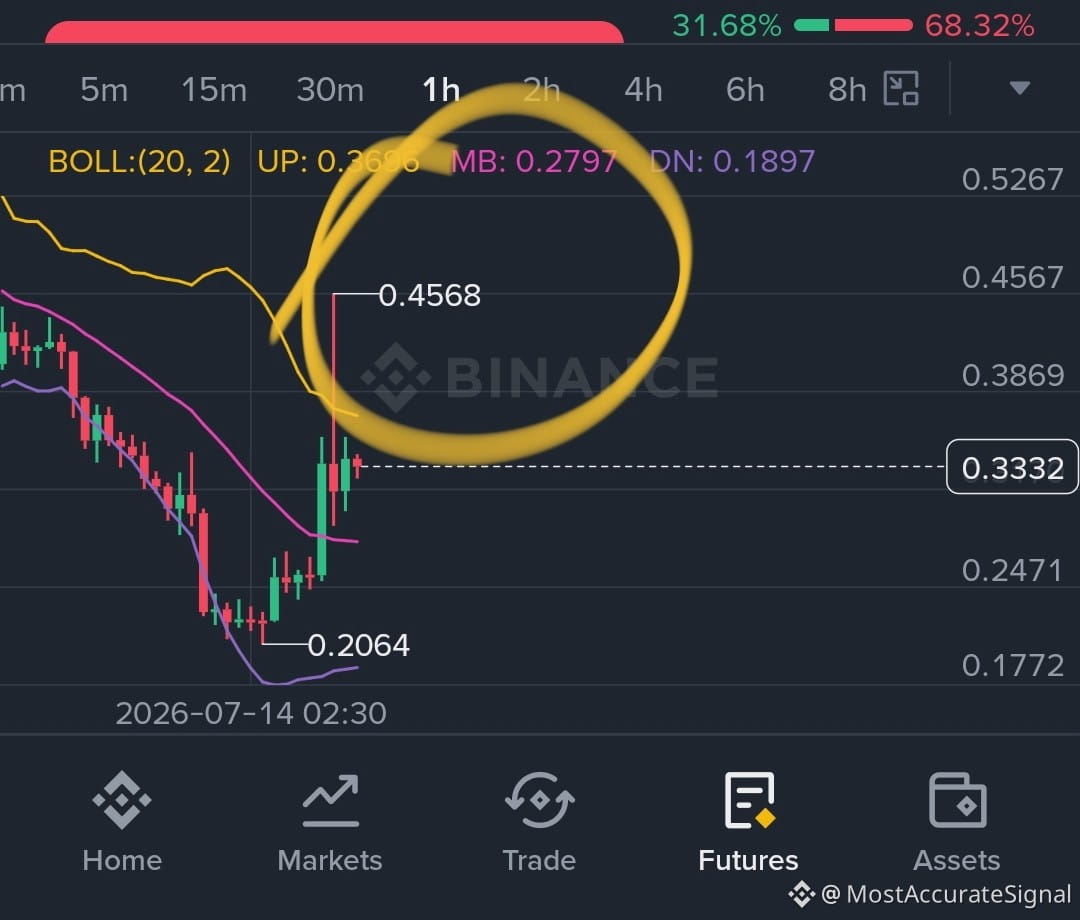
Task: Tap the long/short ratio bar
Action: click(853, 25)
